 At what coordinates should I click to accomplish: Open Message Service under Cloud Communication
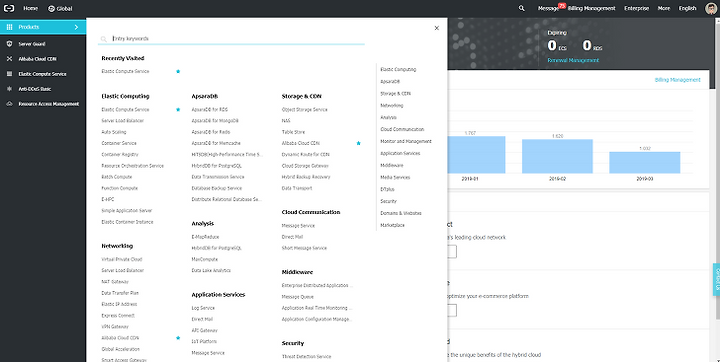click(x=298, y=226)
